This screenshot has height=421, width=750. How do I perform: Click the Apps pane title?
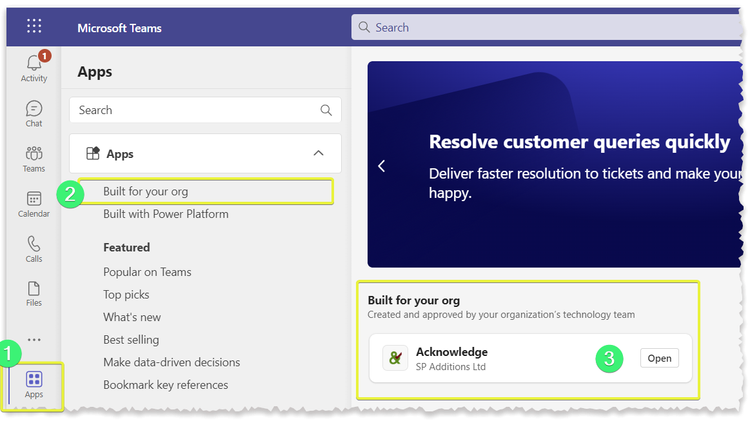click(95, 72)
